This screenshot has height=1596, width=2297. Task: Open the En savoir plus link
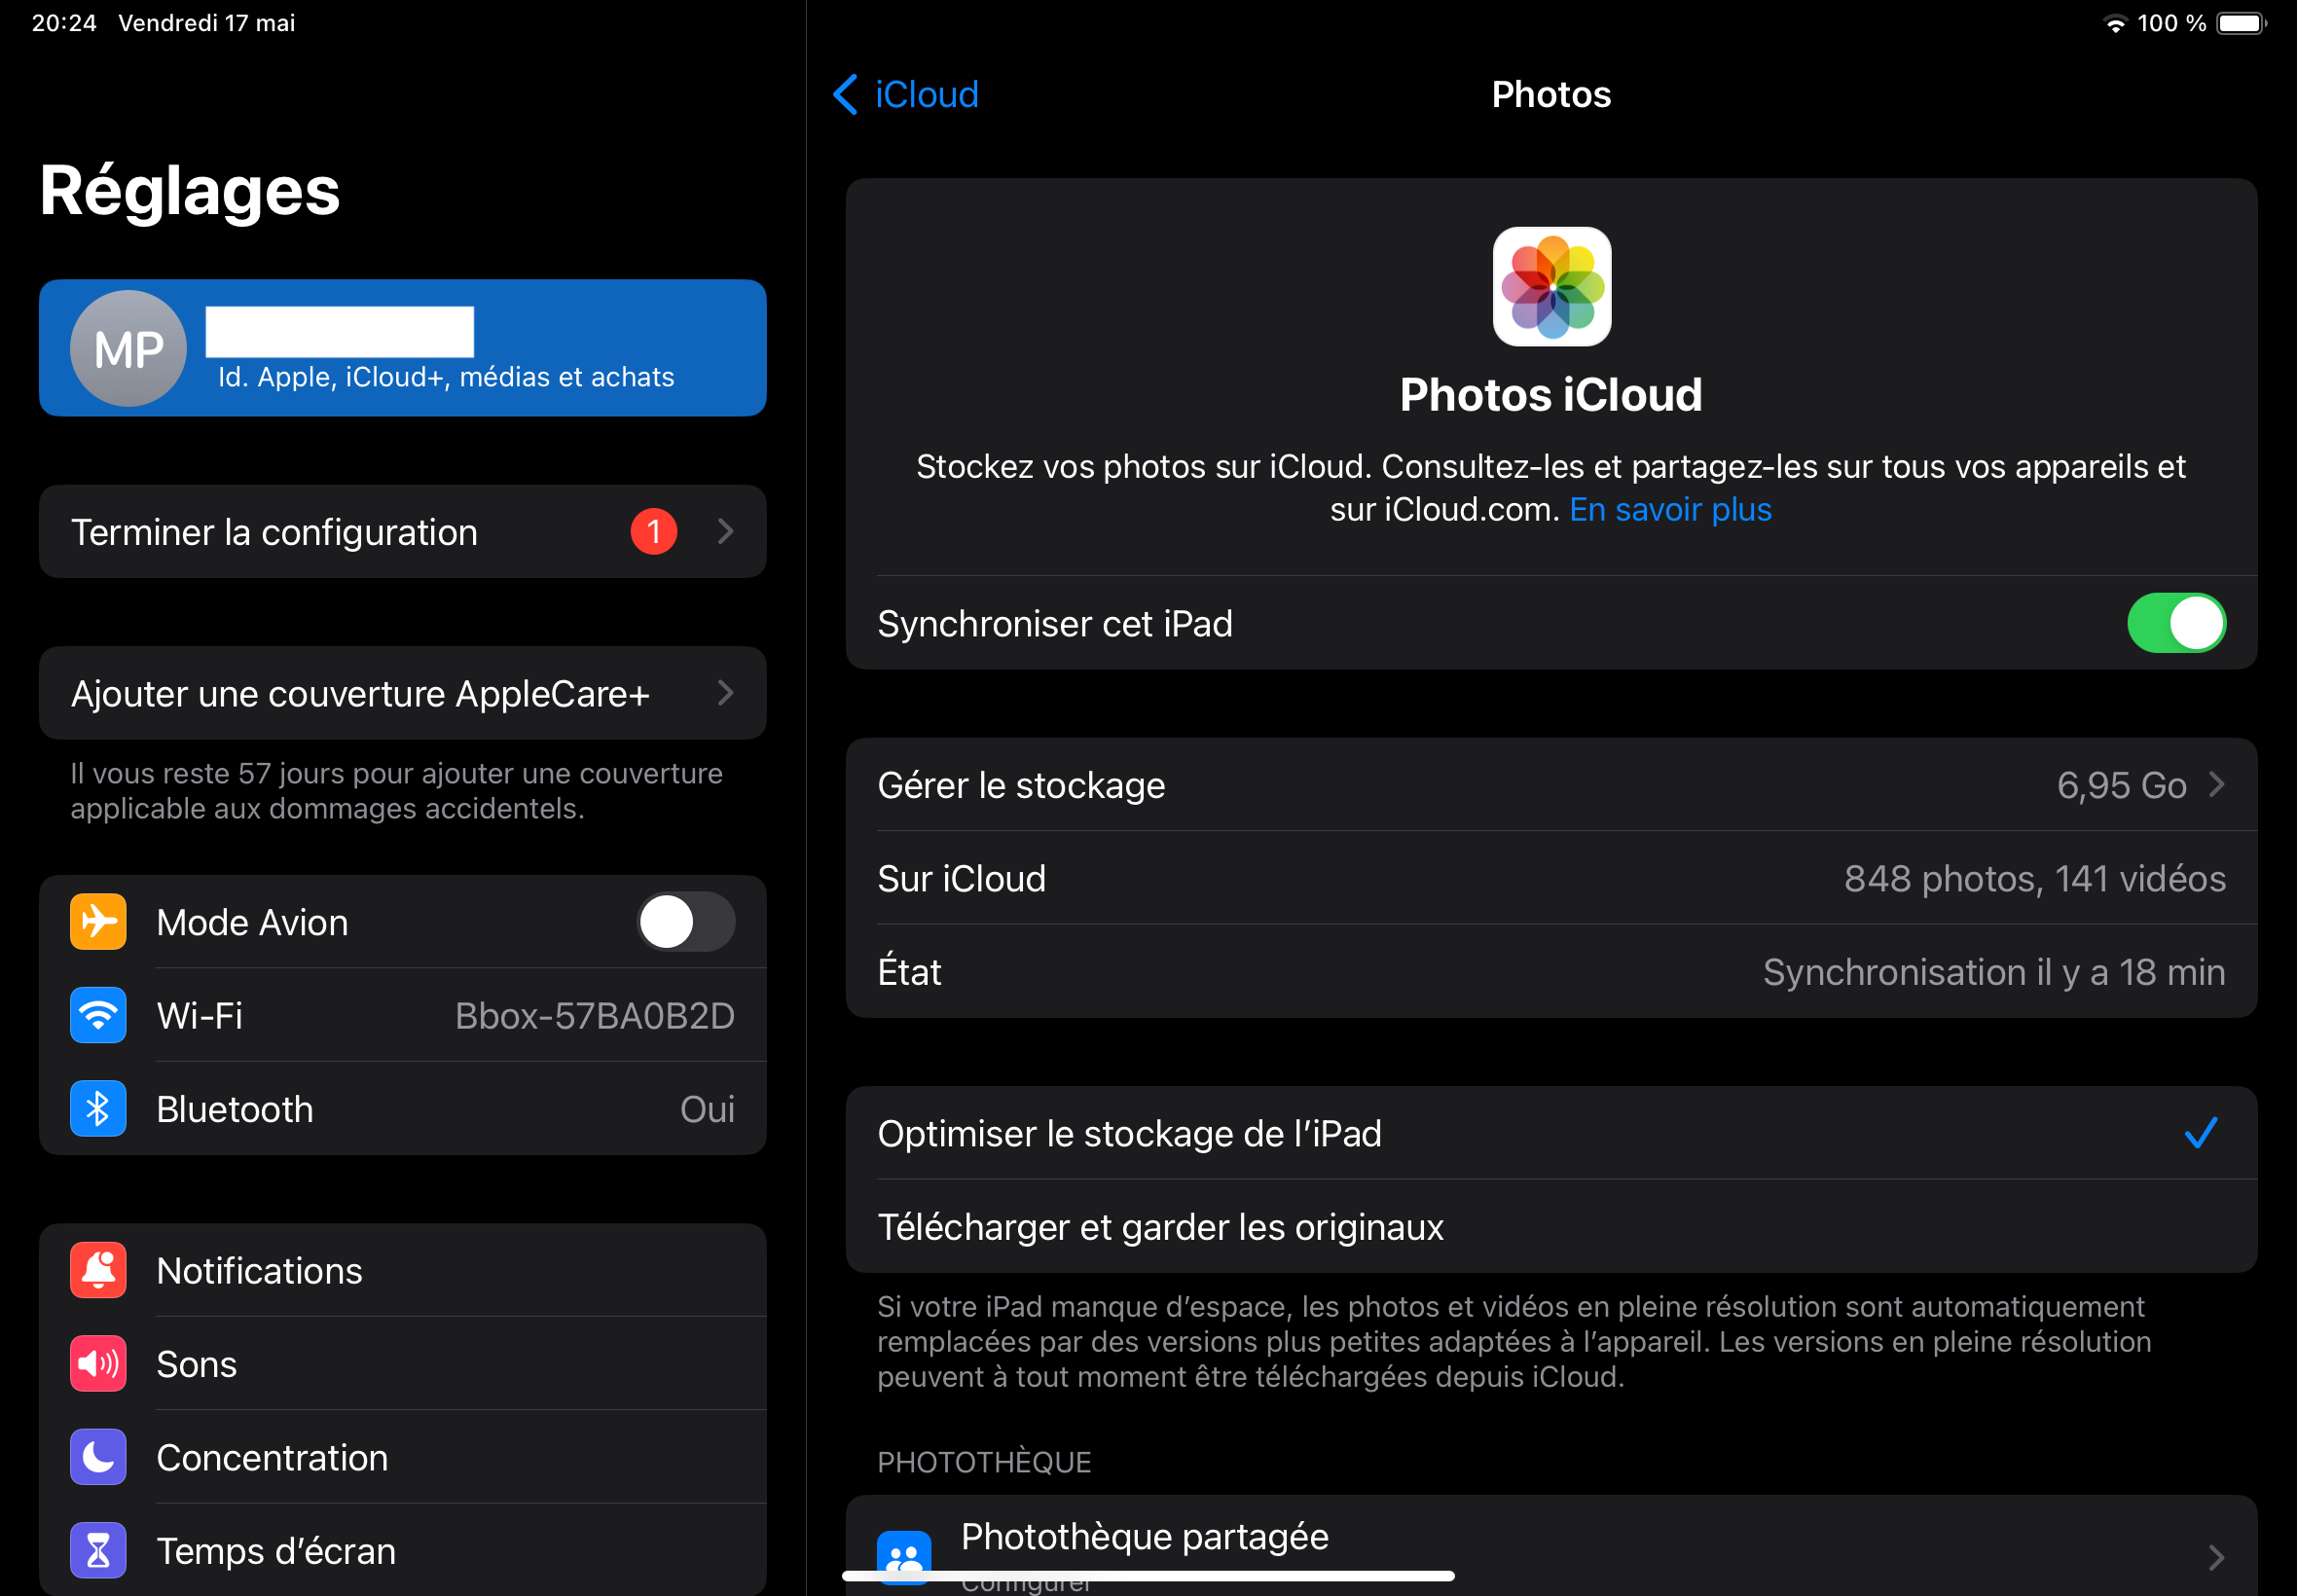tap(1670, 510)
